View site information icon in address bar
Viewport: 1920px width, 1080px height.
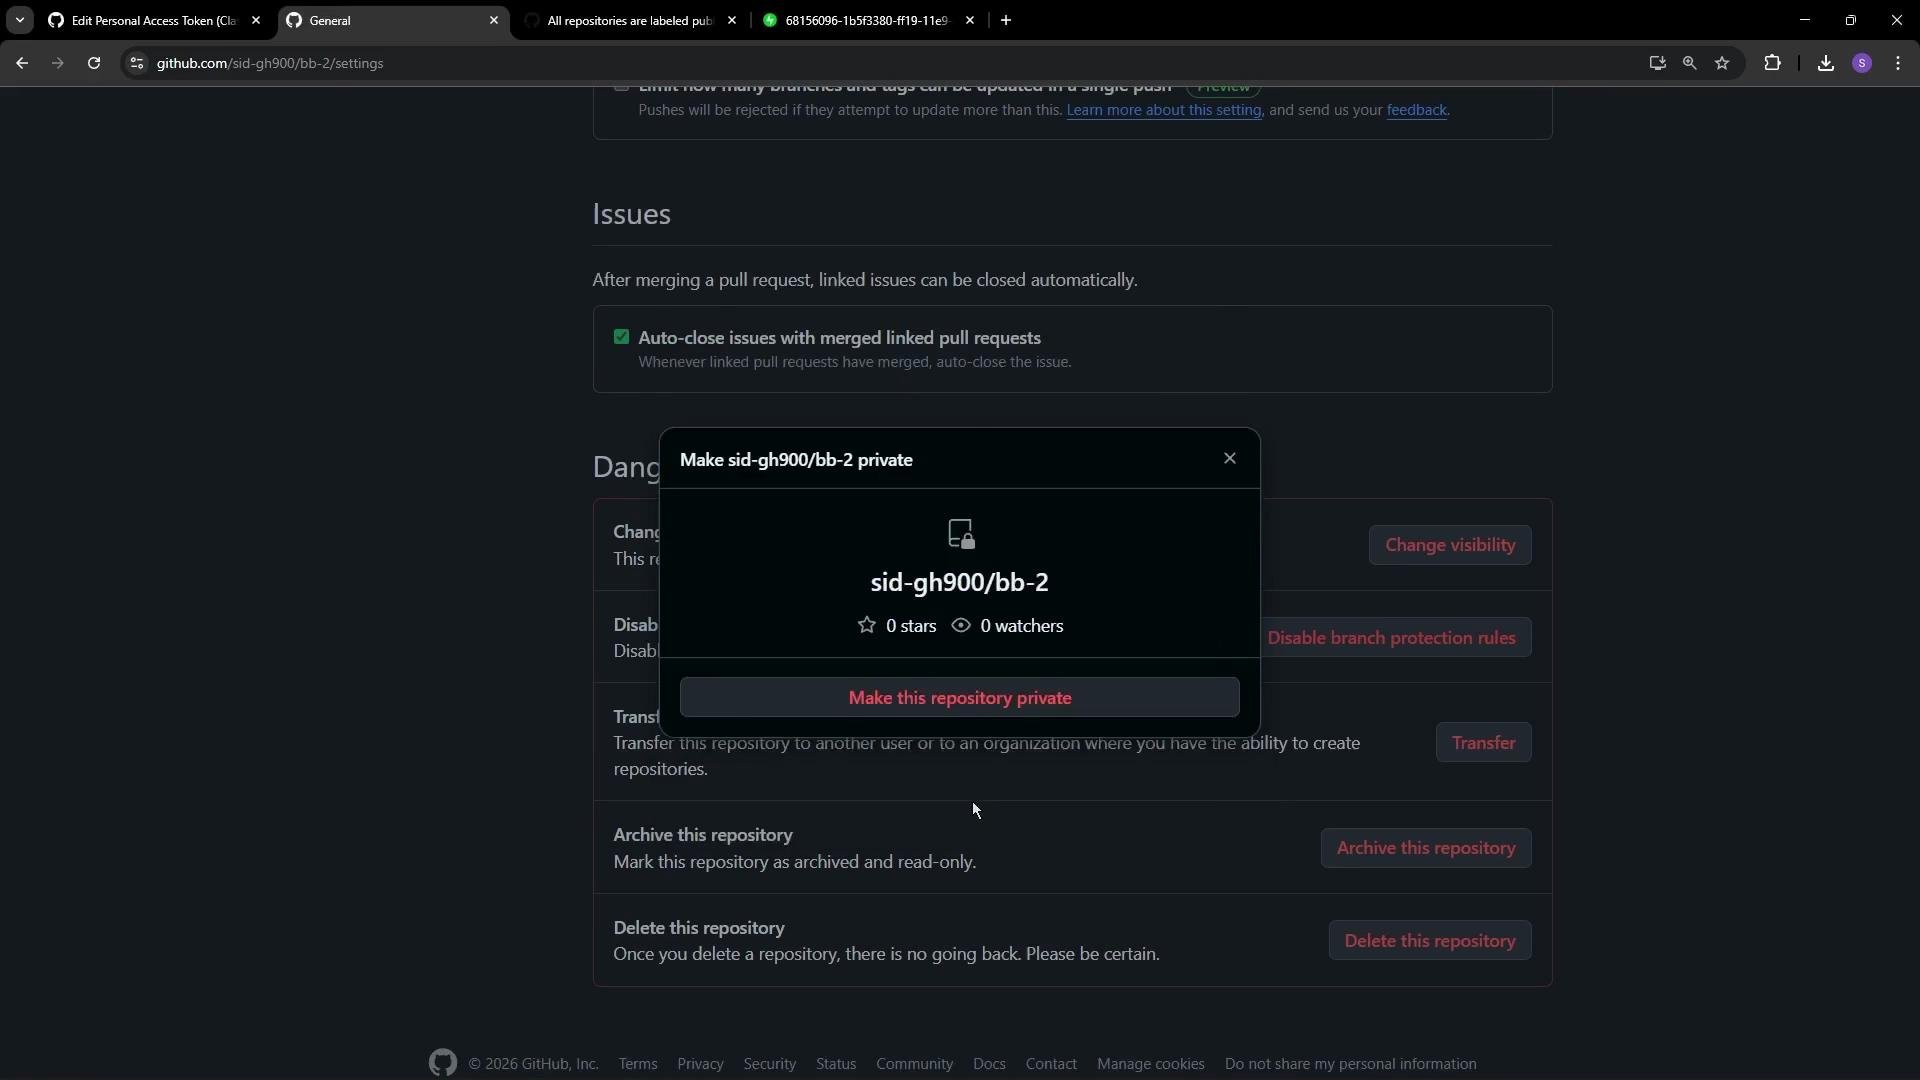coord(137,63)
